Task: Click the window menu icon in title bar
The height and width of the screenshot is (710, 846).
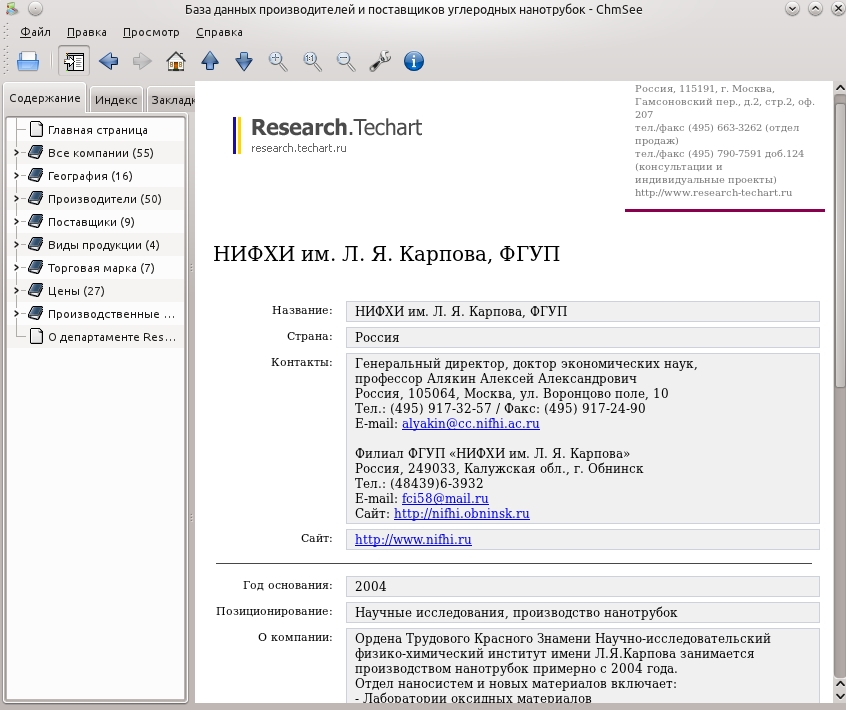Action: point(11,9)
